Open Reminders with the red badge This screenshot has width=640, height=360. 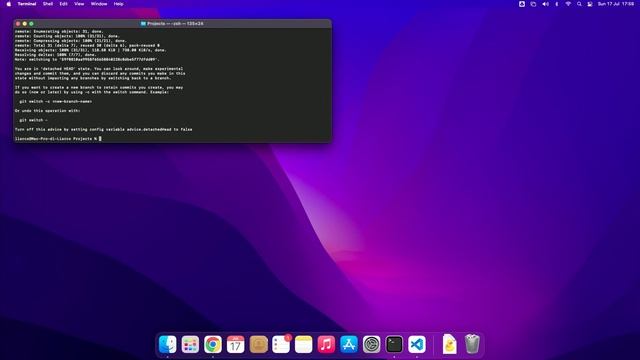281,344
